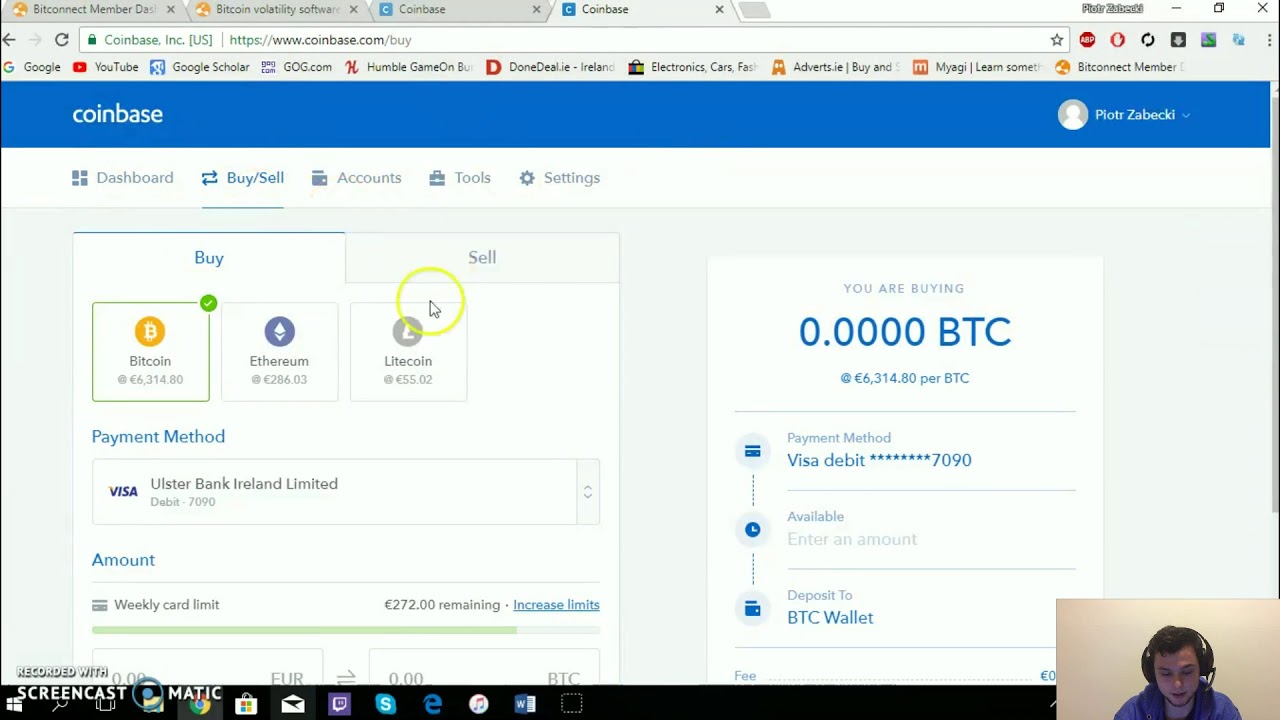Click the card icon beside Weekly card limit

tap(99, 605)
